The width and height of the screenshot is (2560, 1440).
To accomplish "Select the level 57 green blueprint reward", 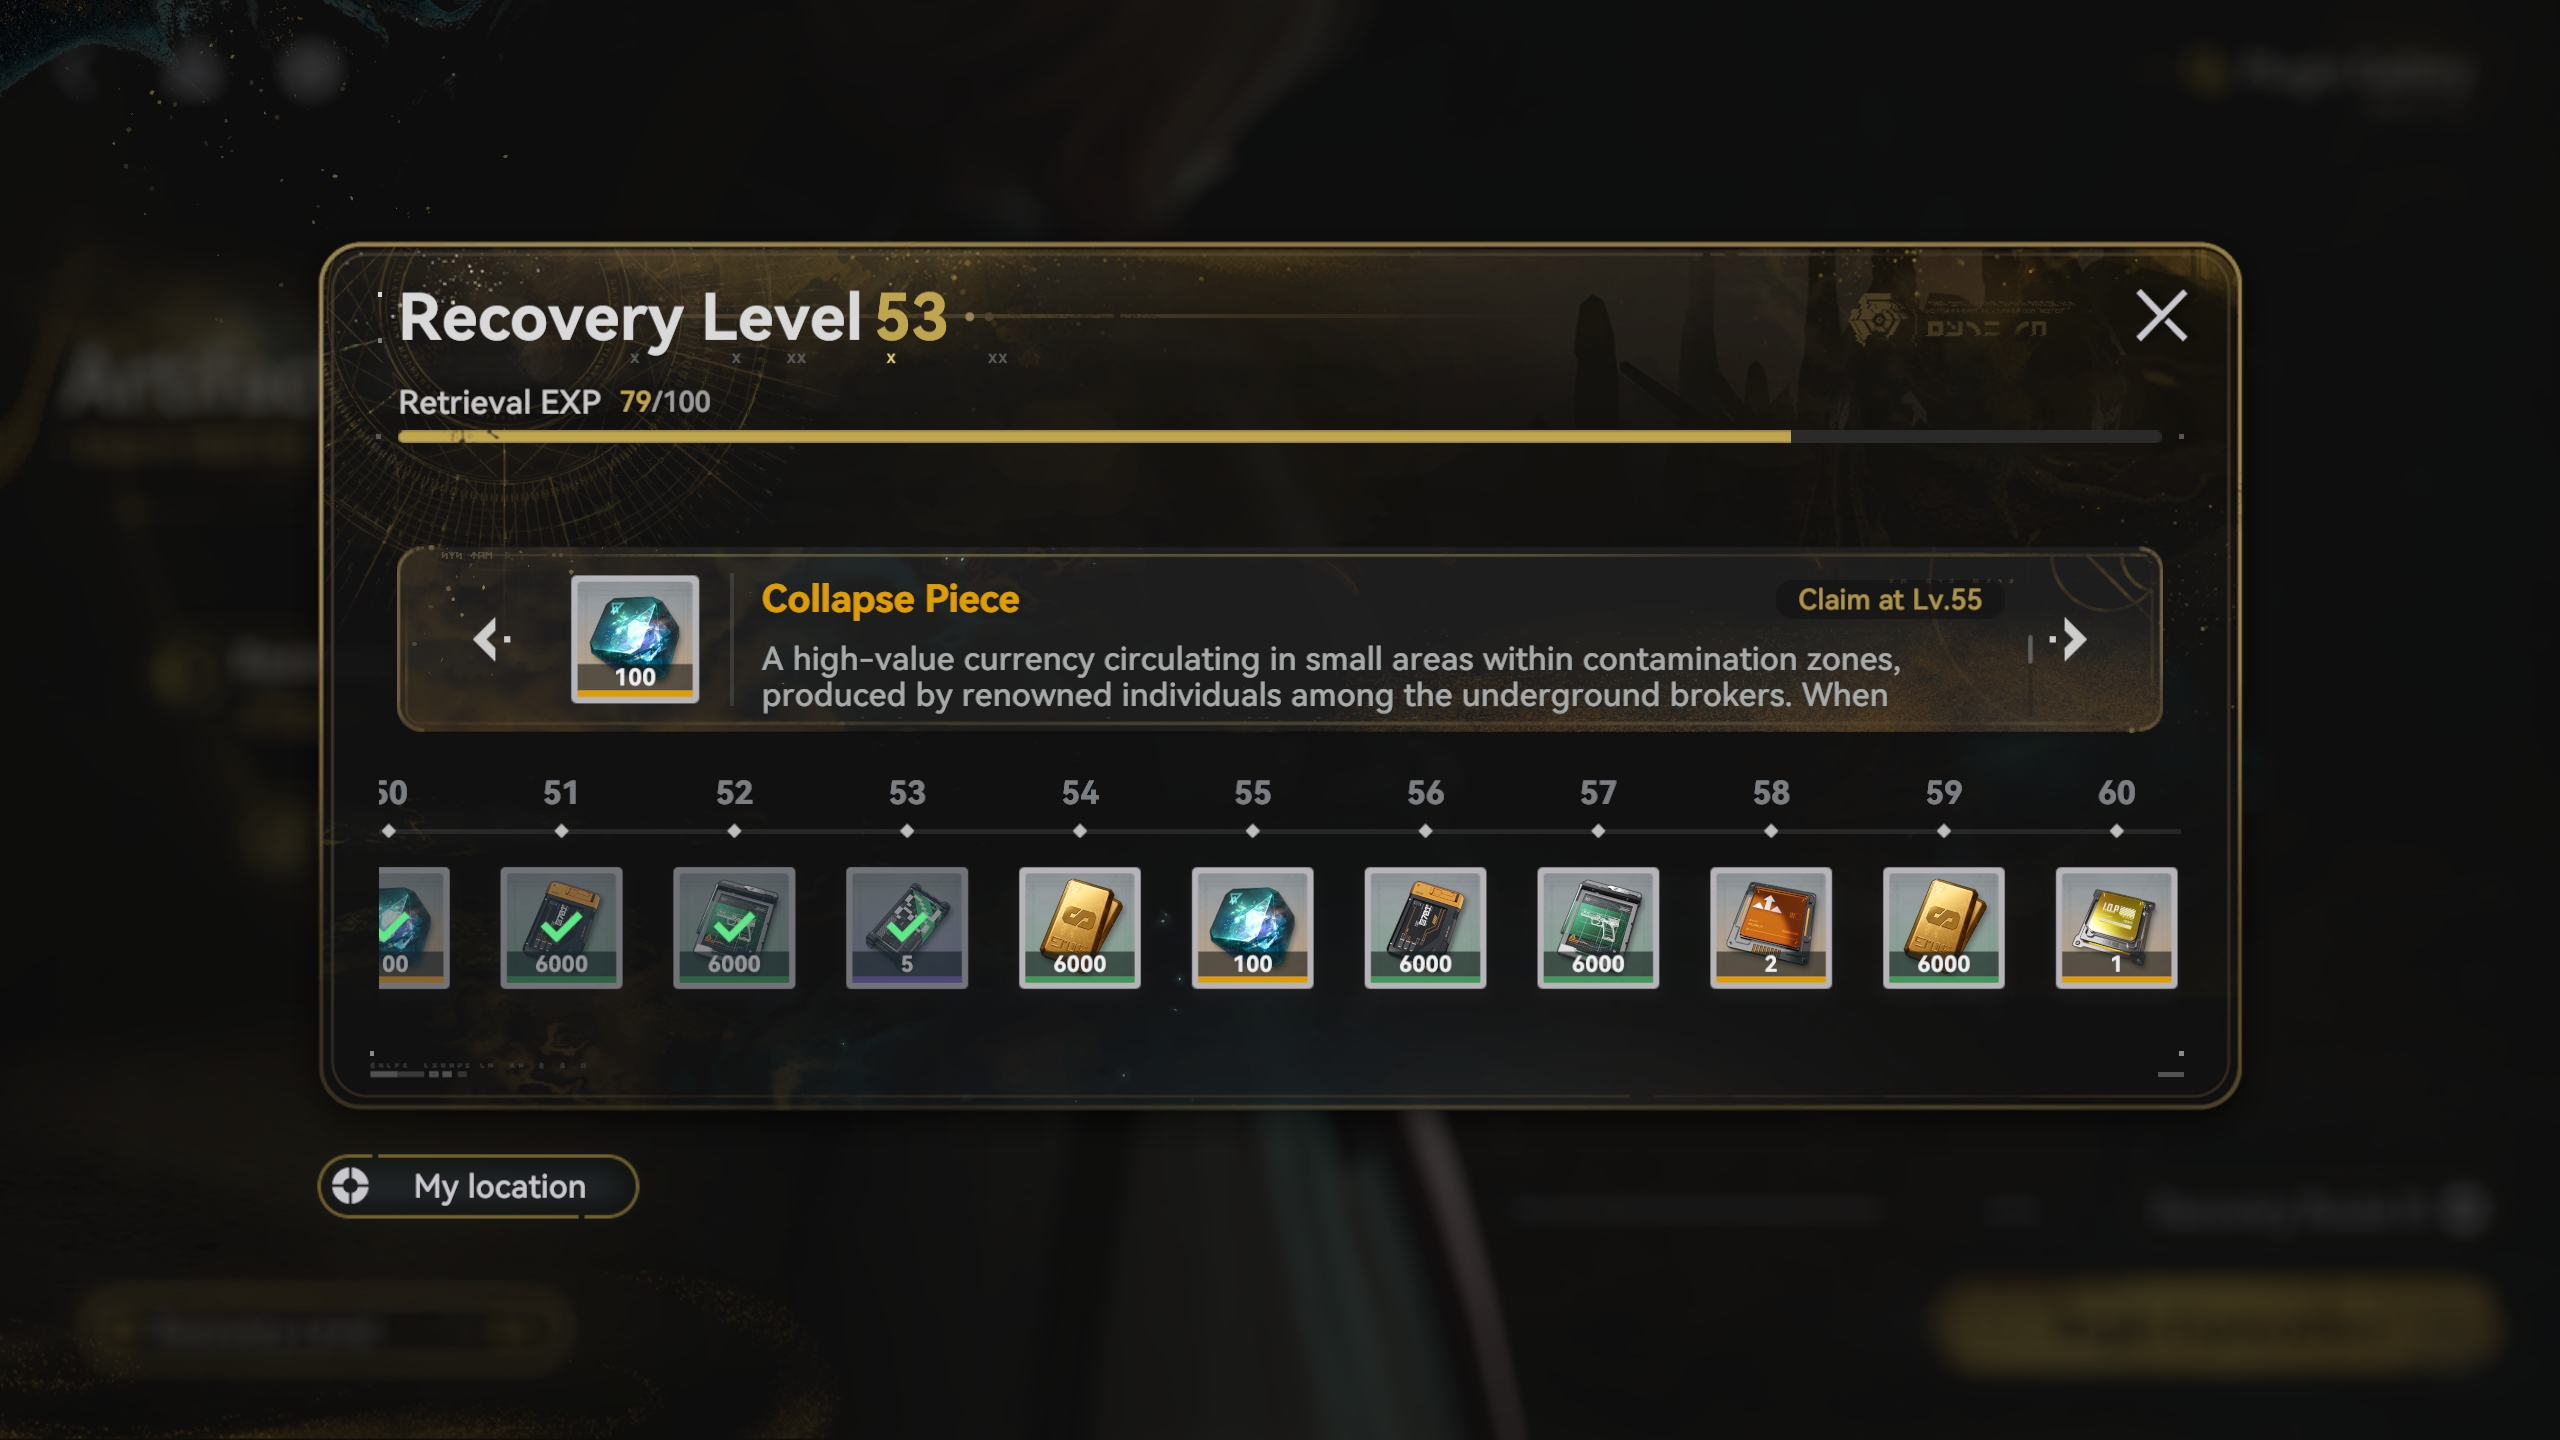I will 1598,927.
